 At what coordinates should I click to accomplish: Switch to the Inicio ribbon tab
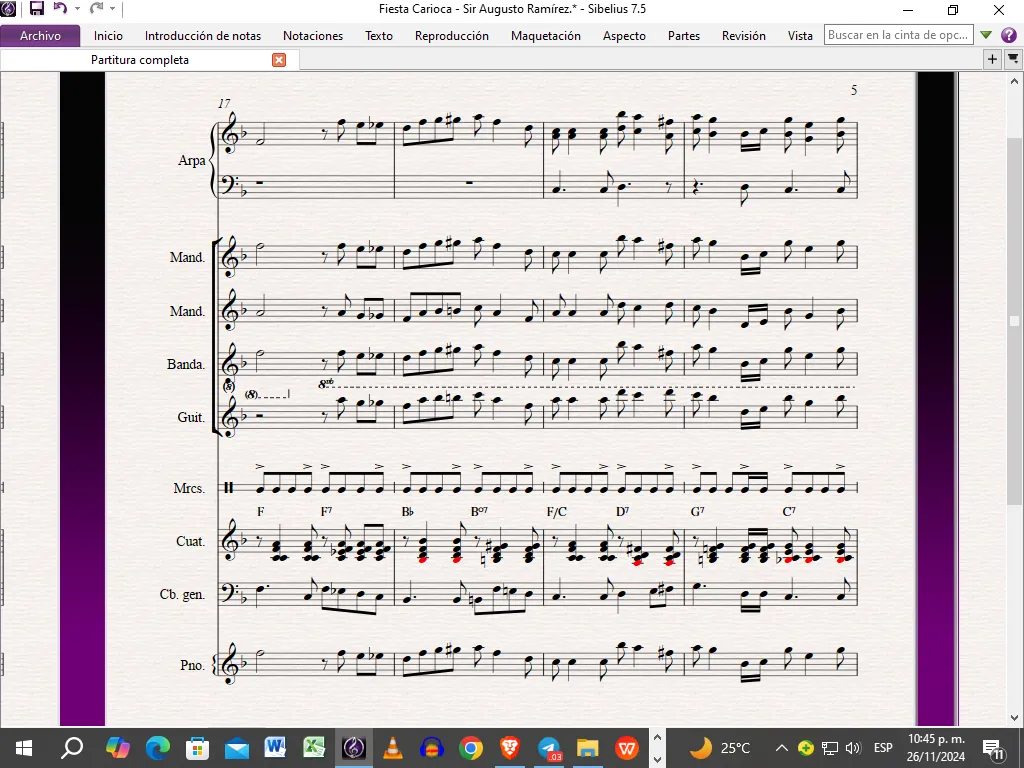point(108,36)
